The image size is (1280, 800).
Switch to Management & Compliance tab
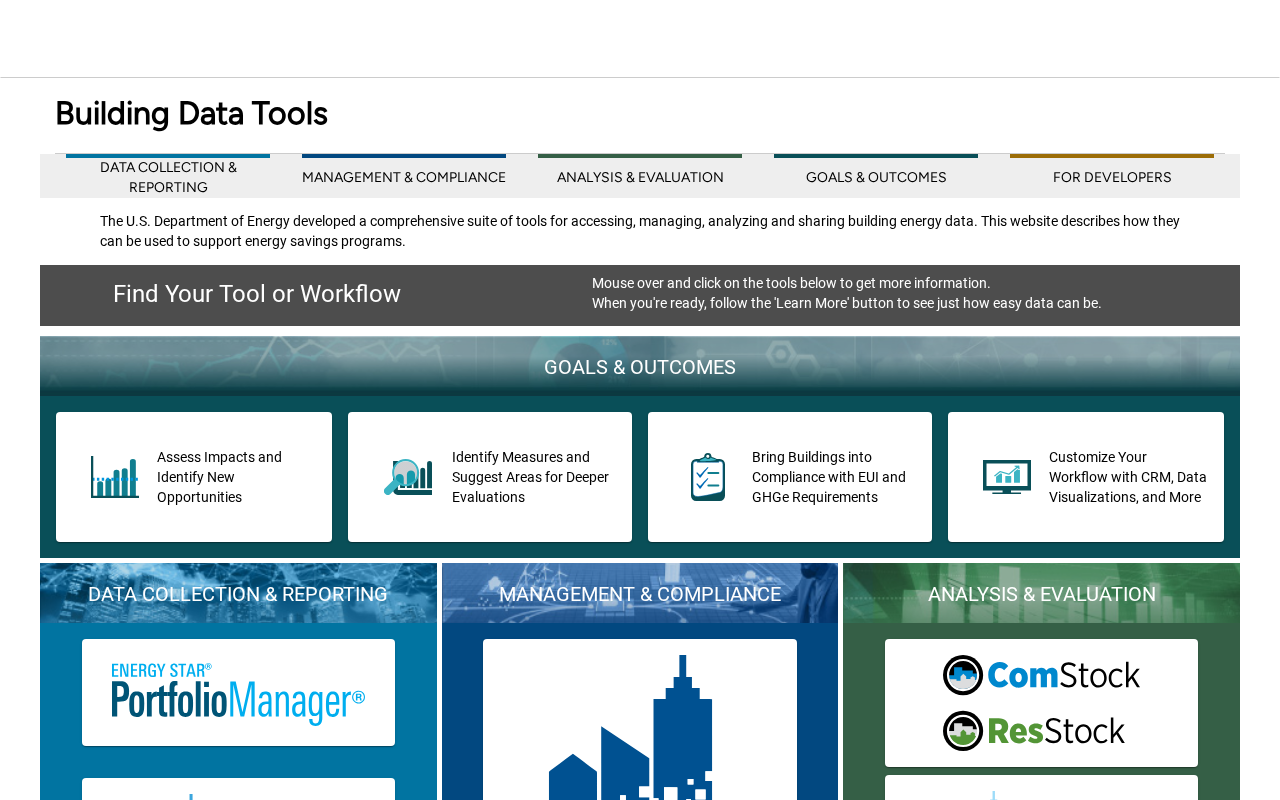coord(404,176)
